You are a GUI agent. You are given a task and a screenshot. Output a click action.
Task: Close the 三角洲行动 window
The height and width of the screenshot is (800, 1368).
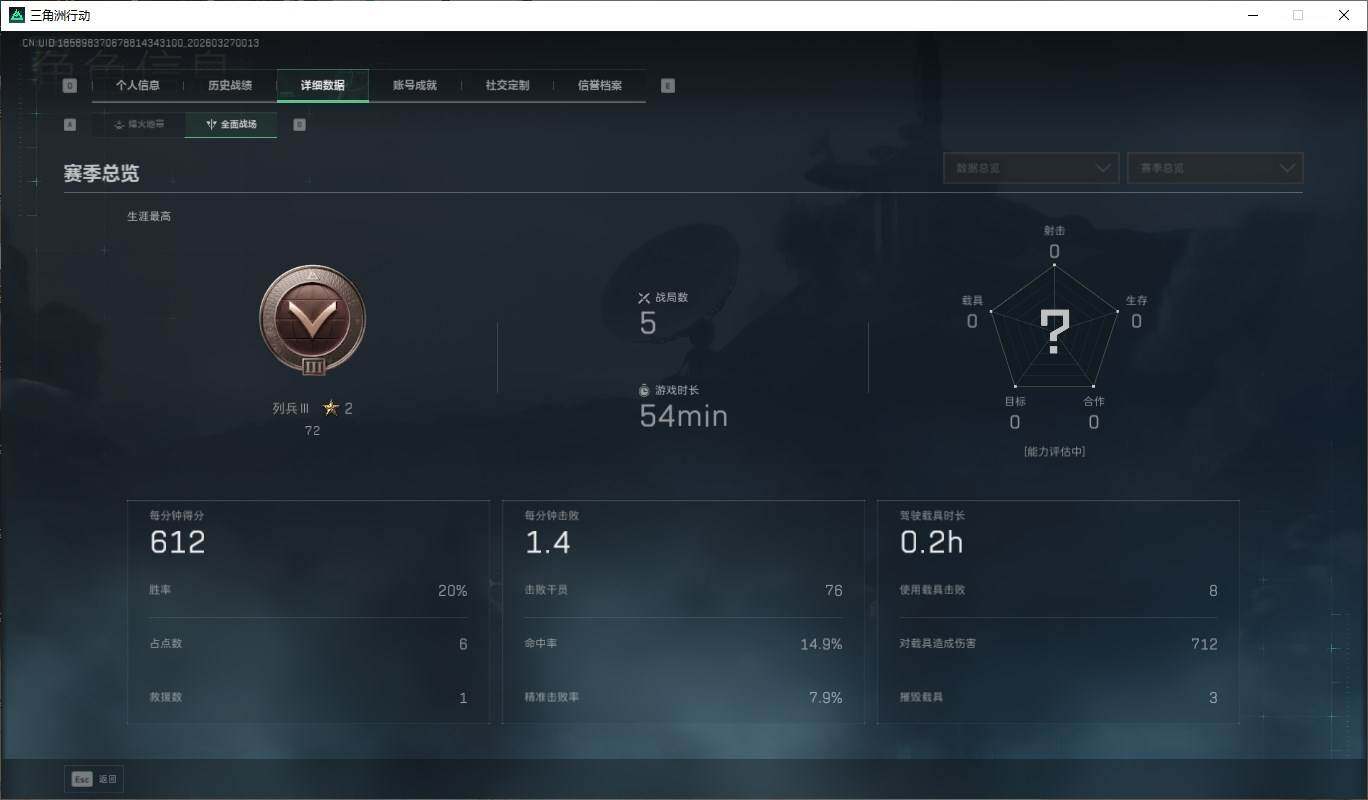1344,15
